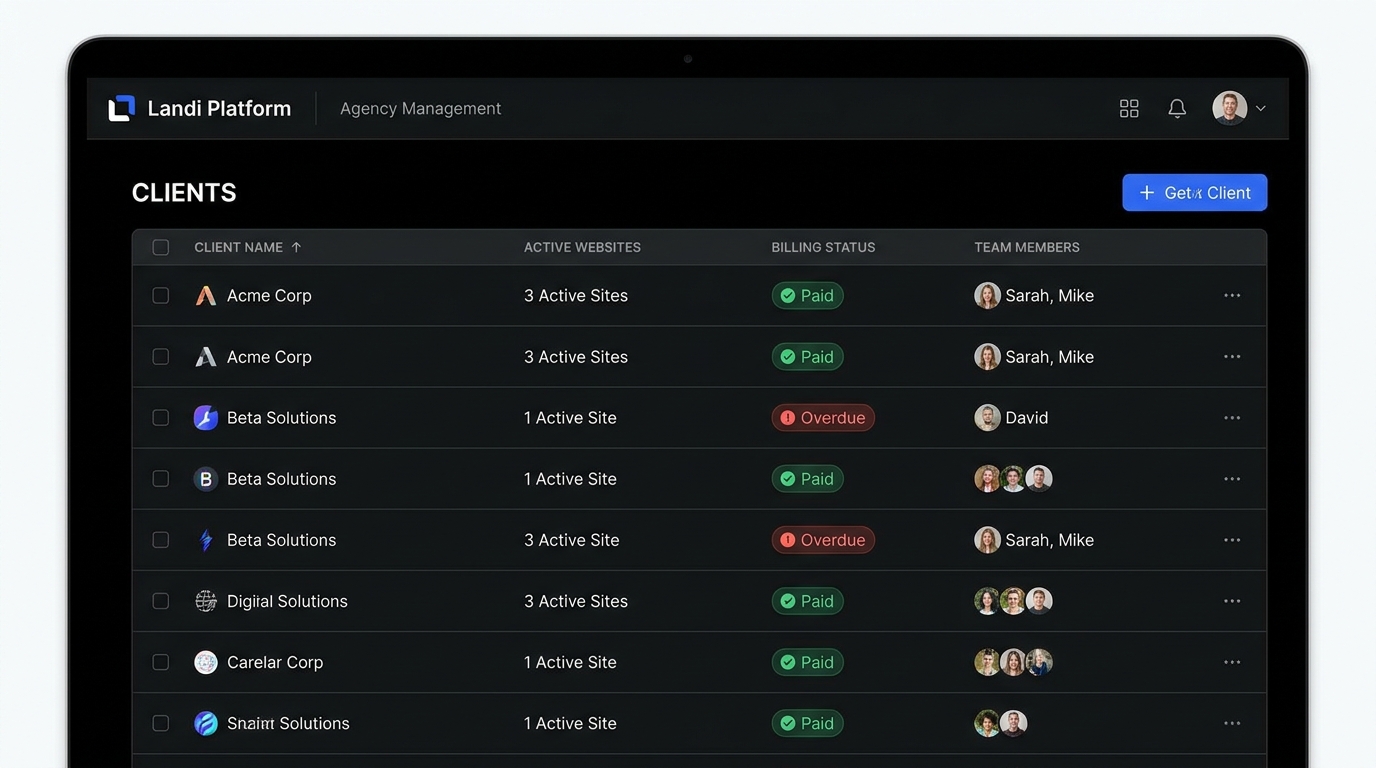
Task: Click team avatars in Digiial Solutions row
Action: (x=1013, y=601)
